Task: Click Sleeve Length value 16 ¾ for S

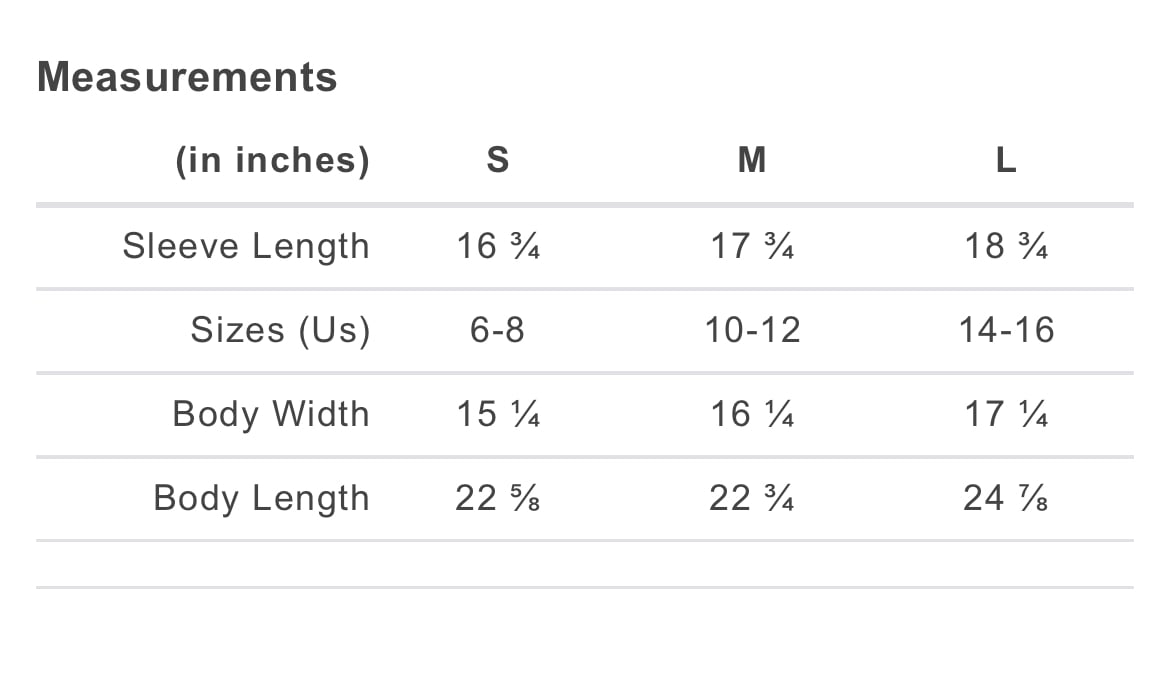Action: click(498, 246)
